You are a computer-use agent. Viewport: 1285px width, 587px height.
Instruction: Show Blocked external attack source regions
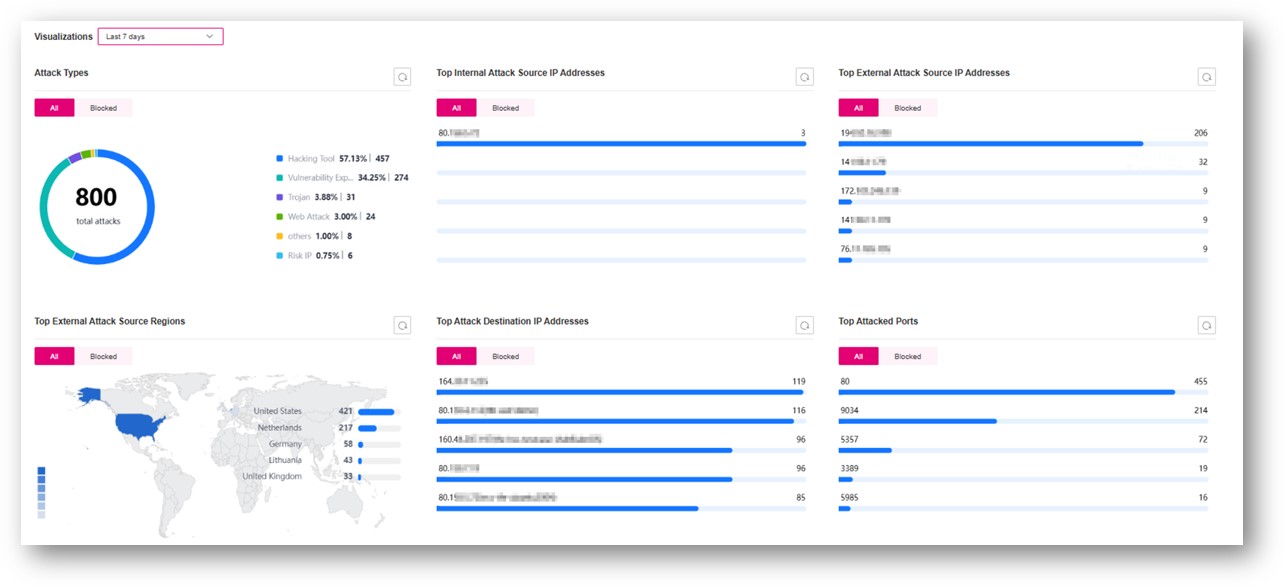[103, 356]
